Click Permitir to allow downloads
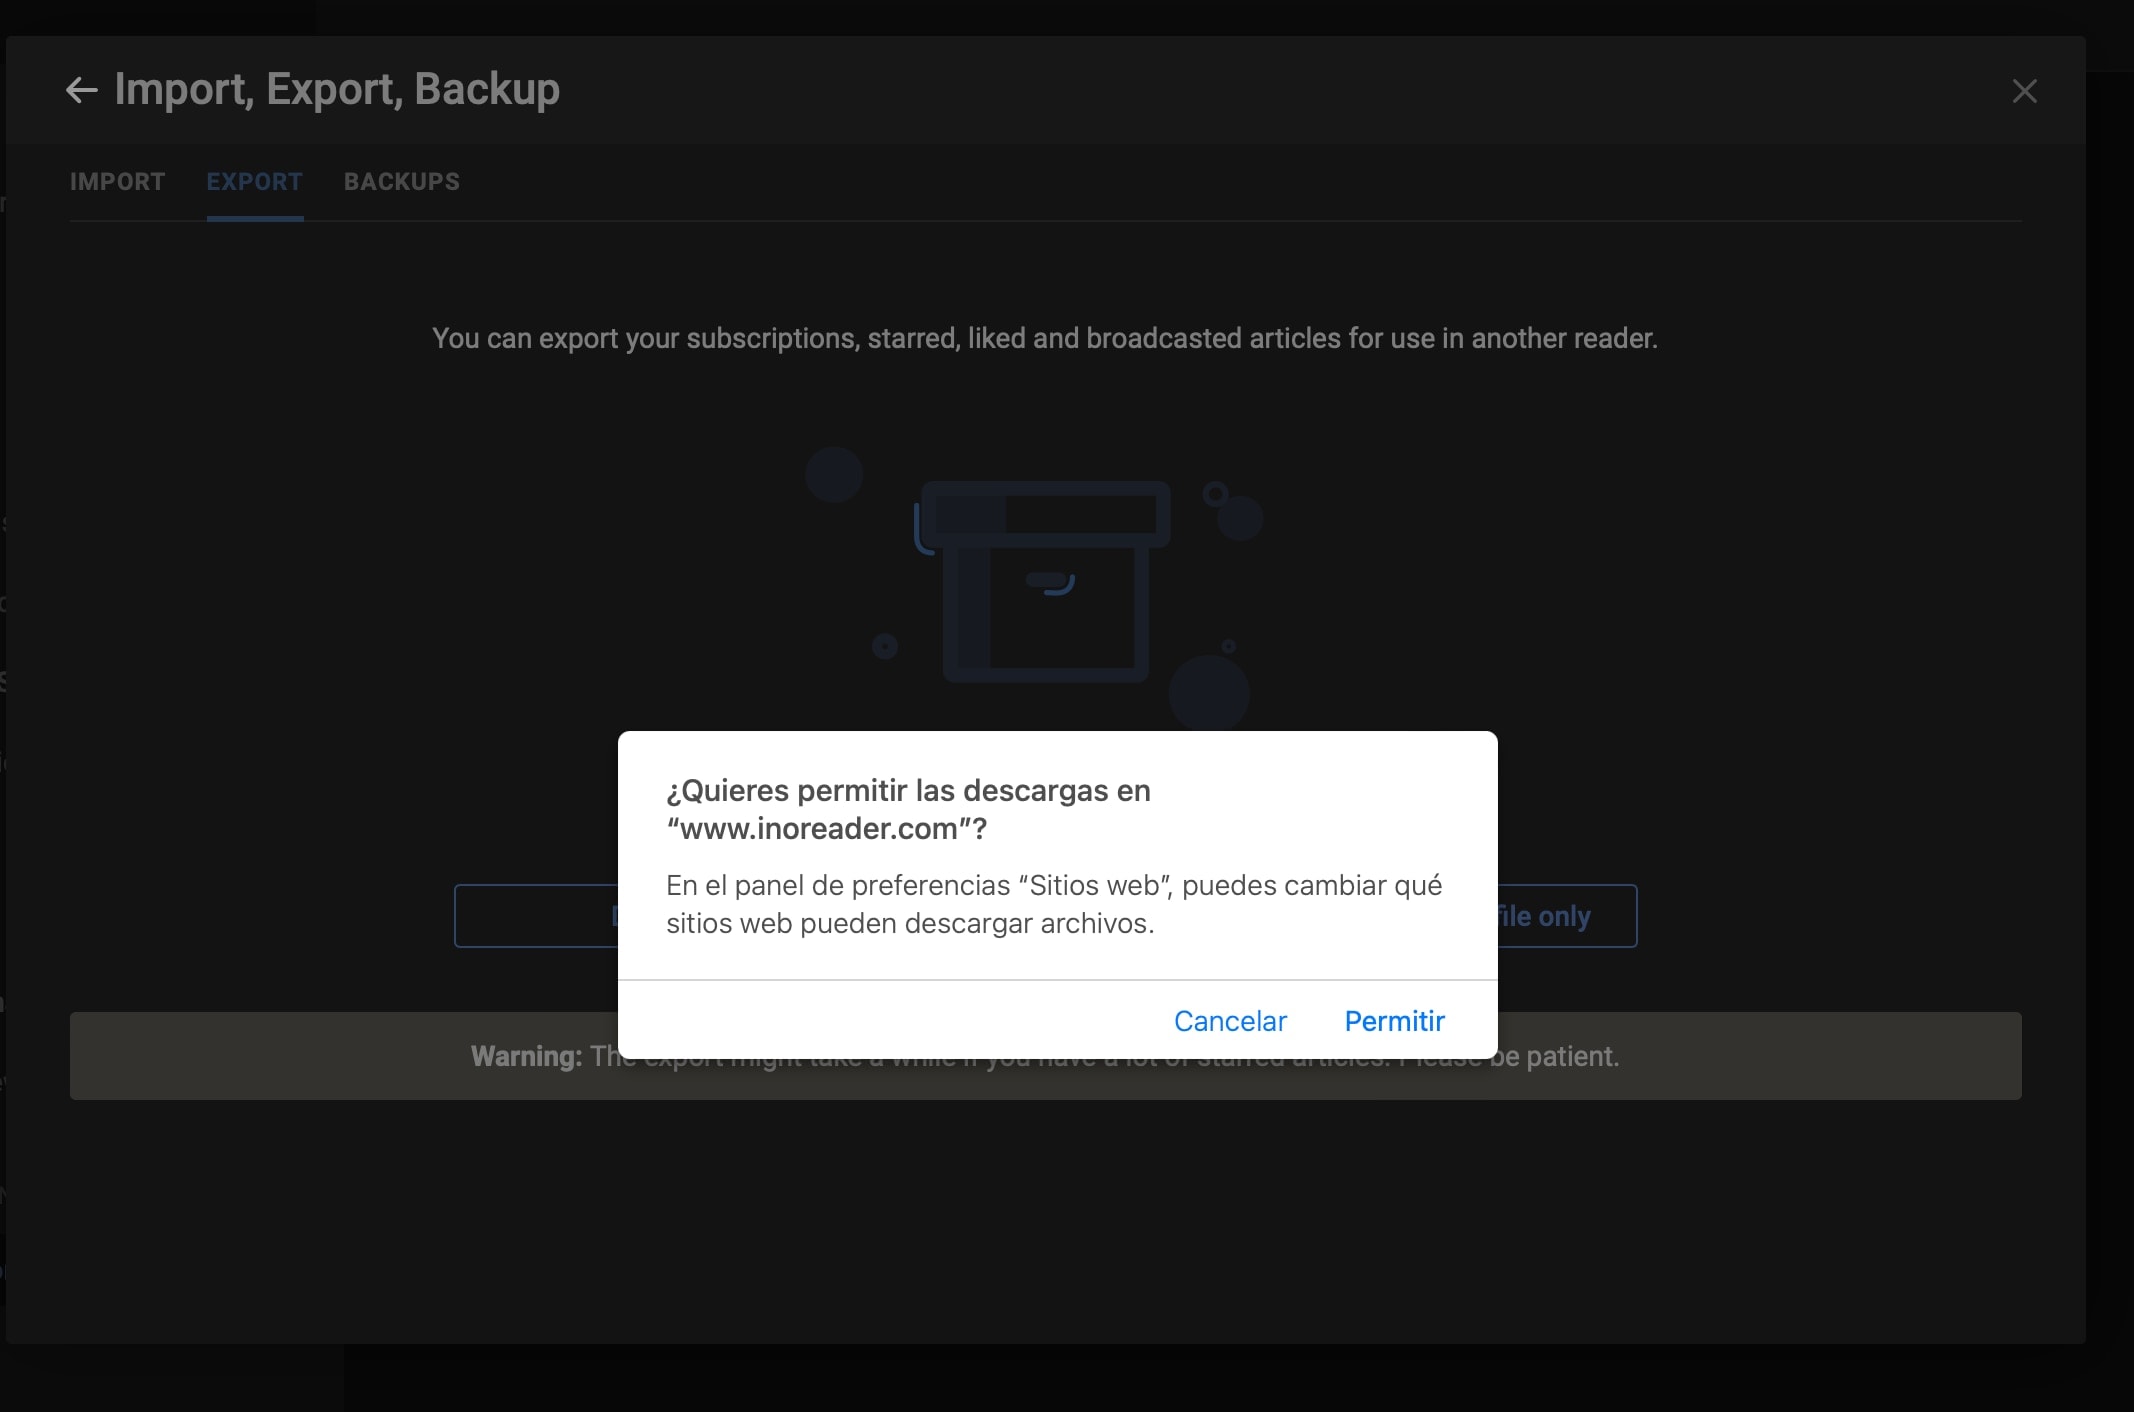Screen dimensions: 2134x1412 coord(1394,1021)
